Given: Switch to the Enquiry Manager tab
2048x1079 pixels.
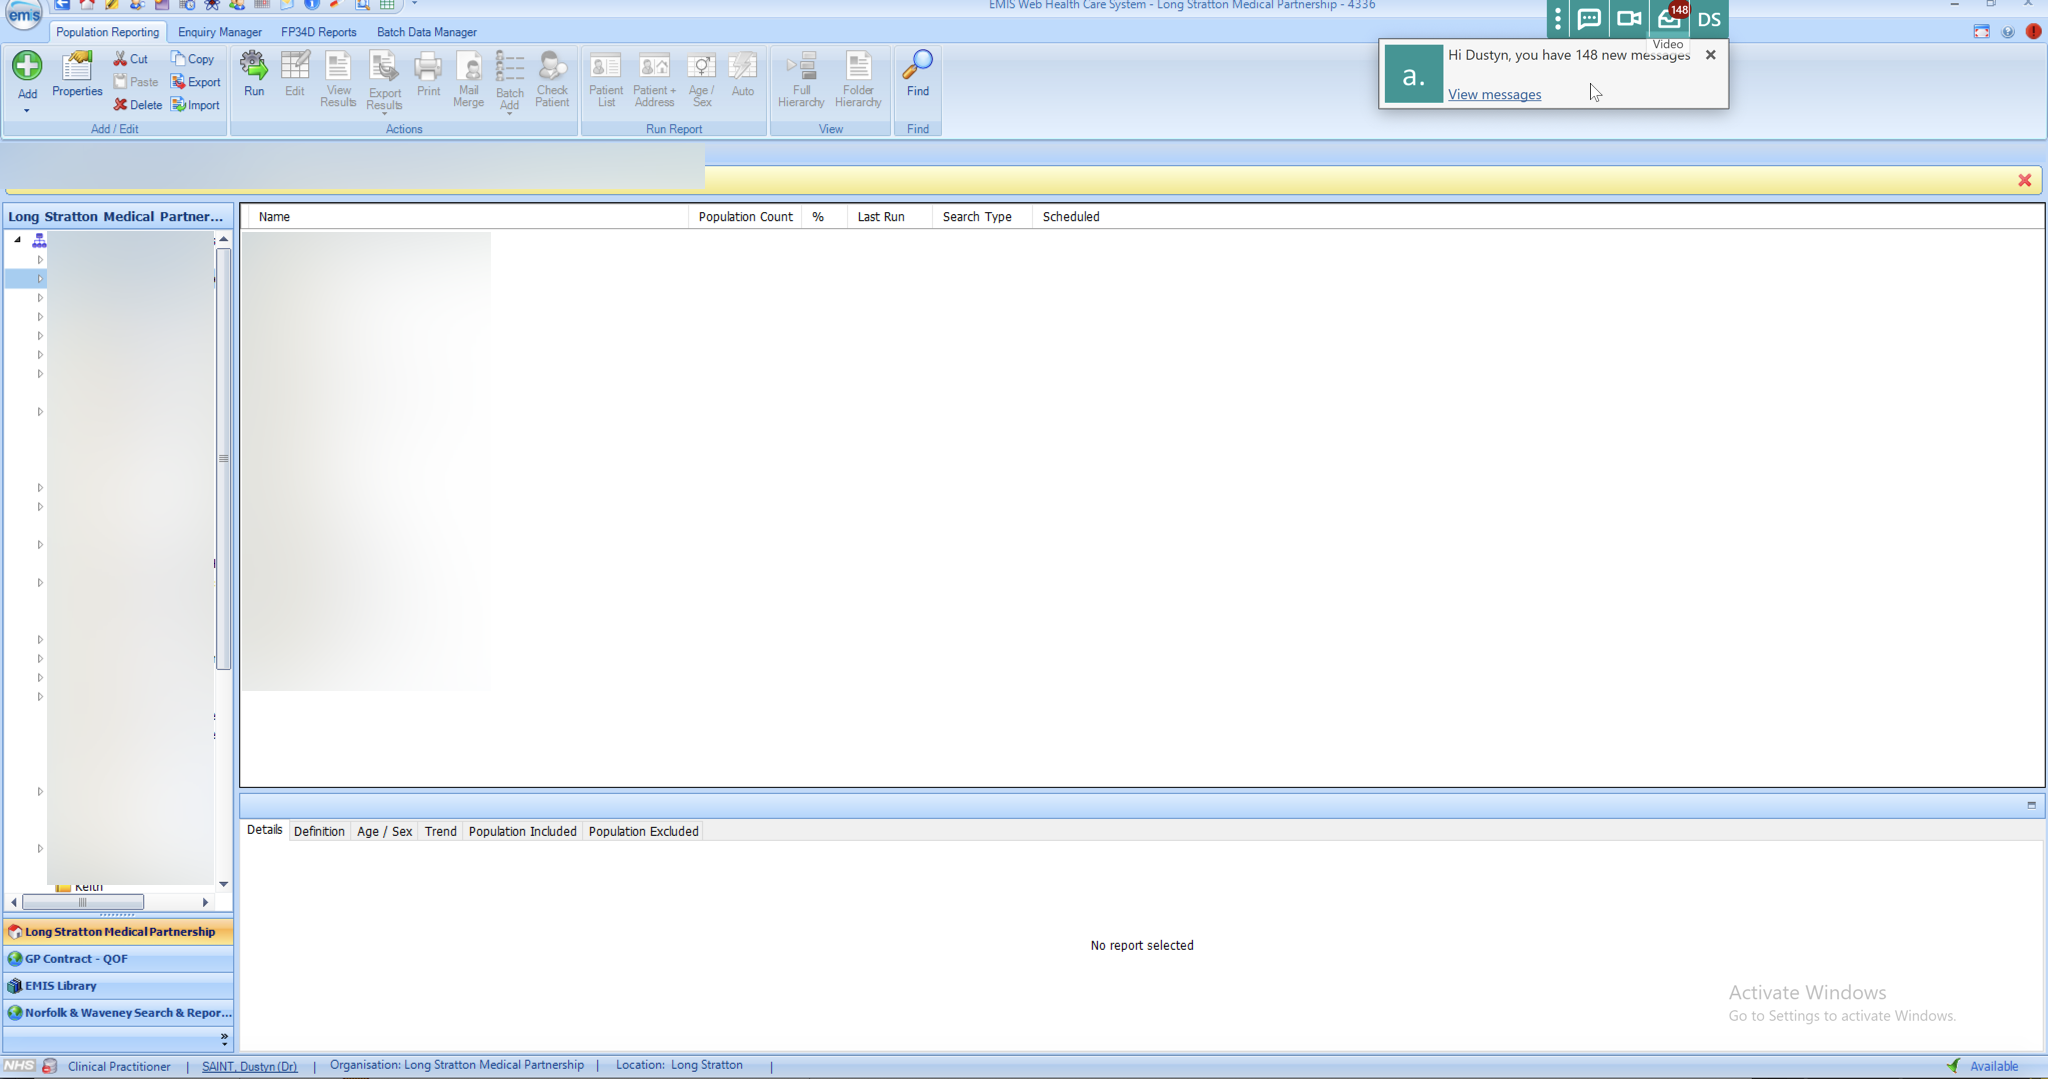Looking at the screenshot, I should (220, 32).
